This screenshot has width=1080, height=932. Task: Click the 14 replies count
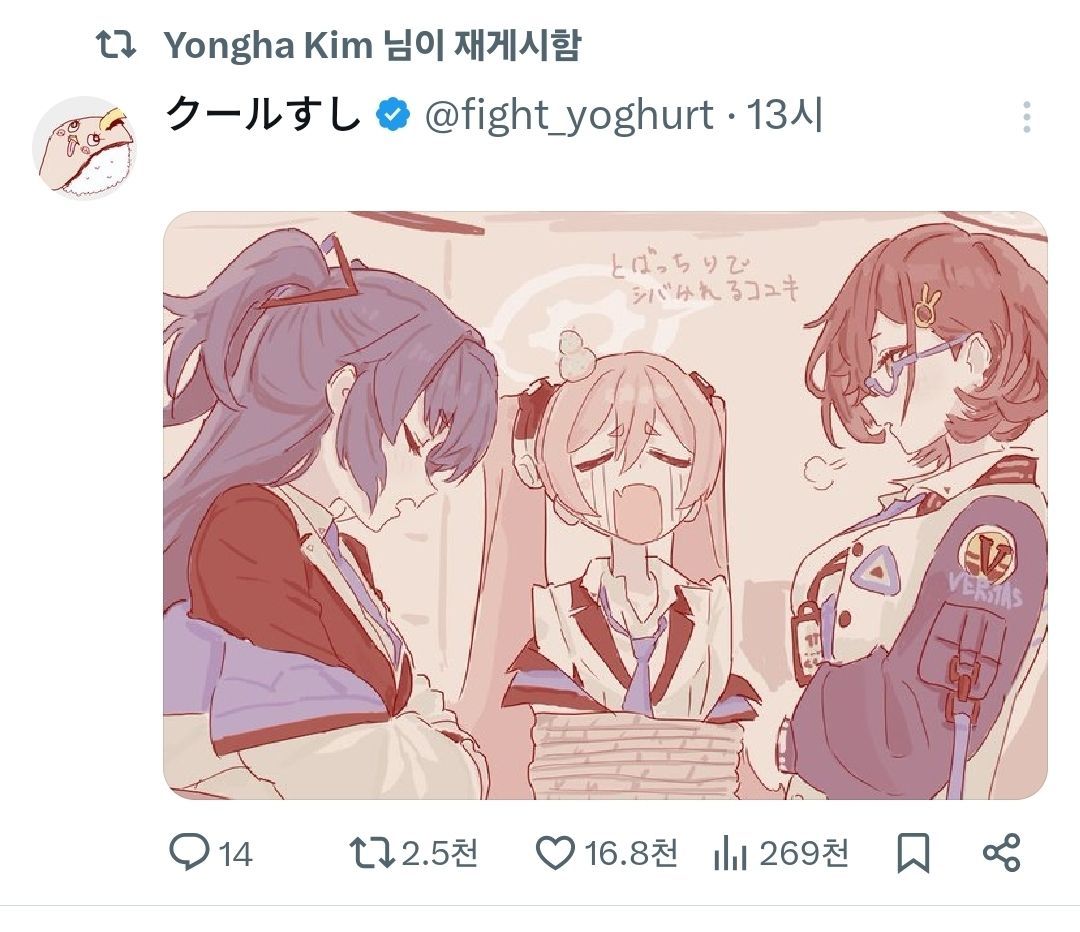pyautogui.click(x=236, y=855)
